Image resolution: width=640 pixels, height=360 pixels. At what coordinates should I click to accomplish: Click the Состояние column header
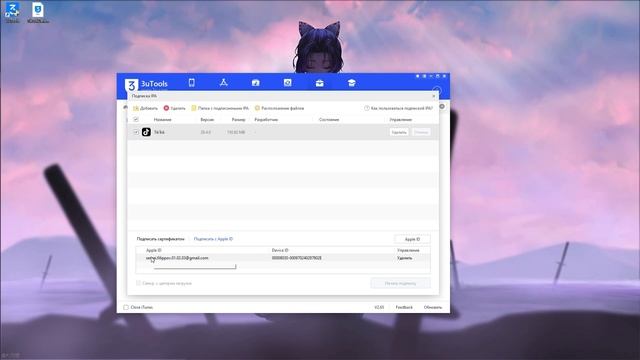[329, 120]
